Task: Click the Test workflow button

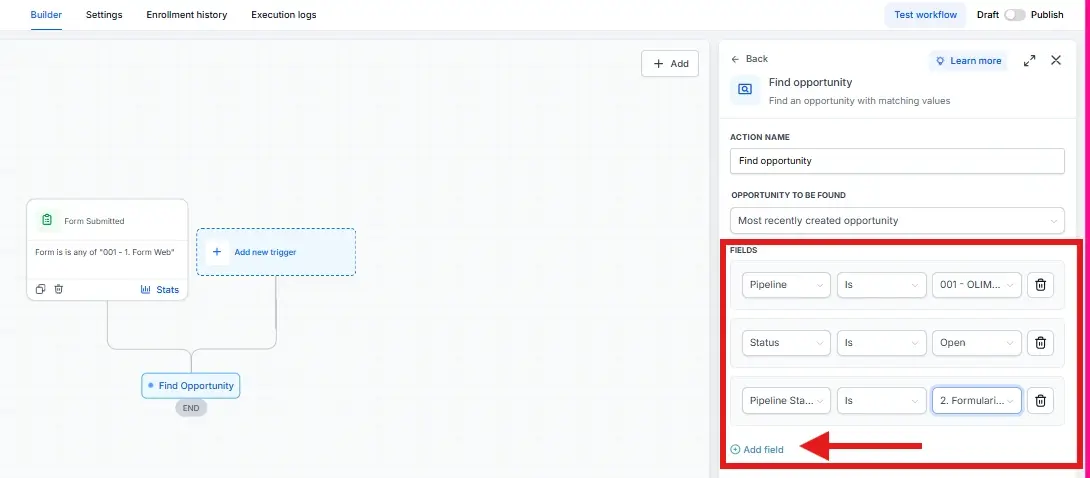Action: [x=925, y=15]
